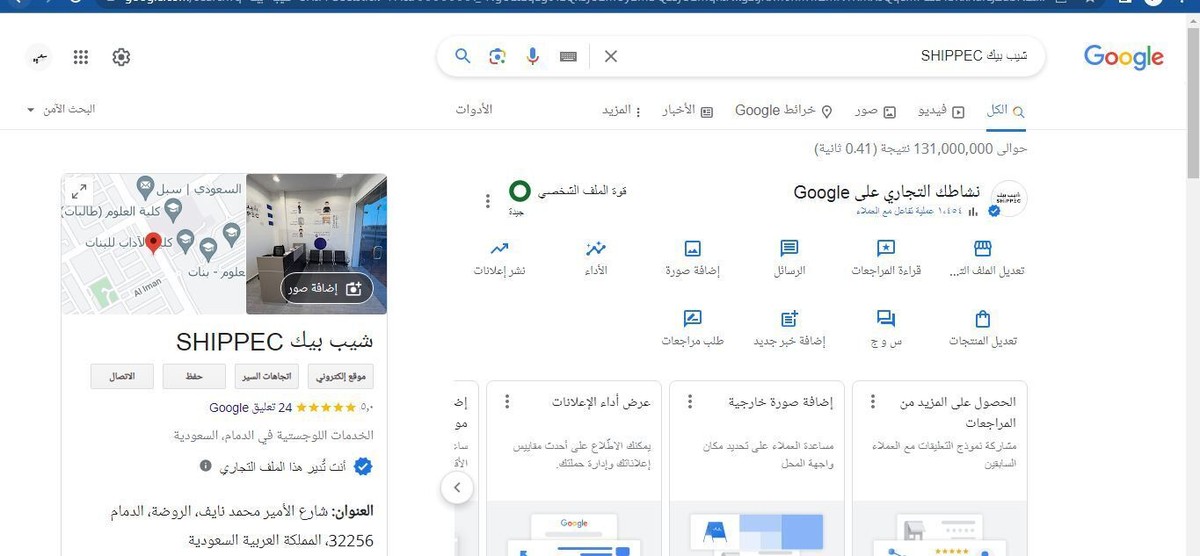1200x556 pixels.
Task: Open menu on الحصول على المزيد من المراجعات card
Action: tap(873, 402)
